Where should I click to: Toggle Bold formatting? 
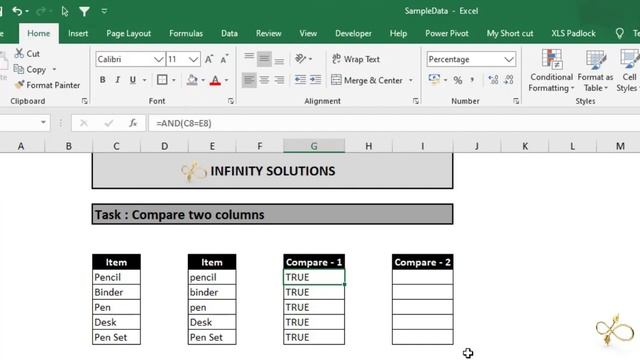102,80
